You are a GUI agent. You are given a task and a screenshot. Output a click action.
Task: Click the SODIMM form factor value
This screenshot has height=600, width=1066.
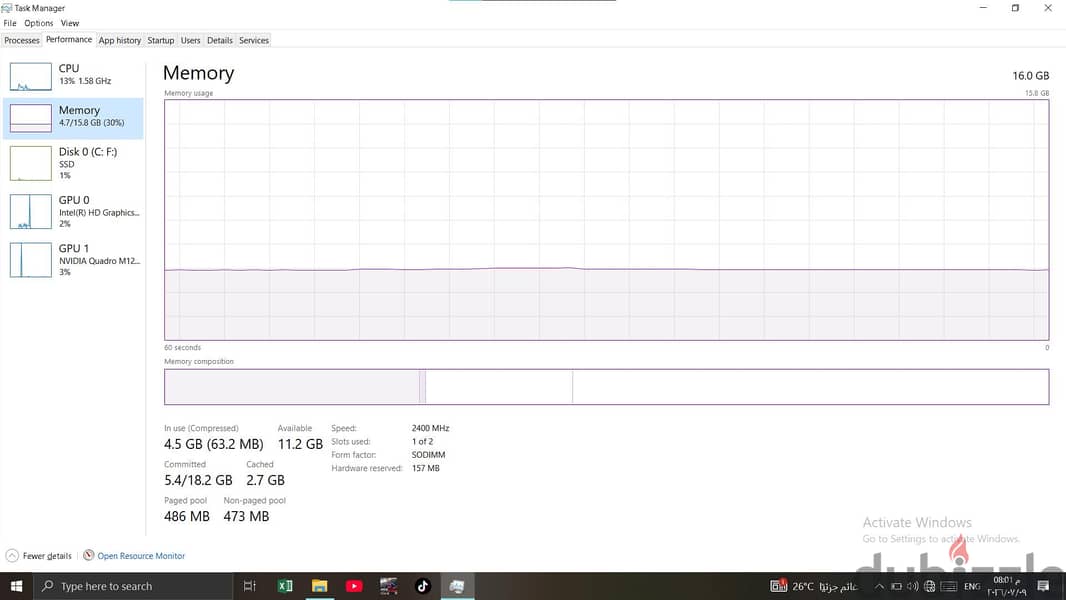(428, 455)
